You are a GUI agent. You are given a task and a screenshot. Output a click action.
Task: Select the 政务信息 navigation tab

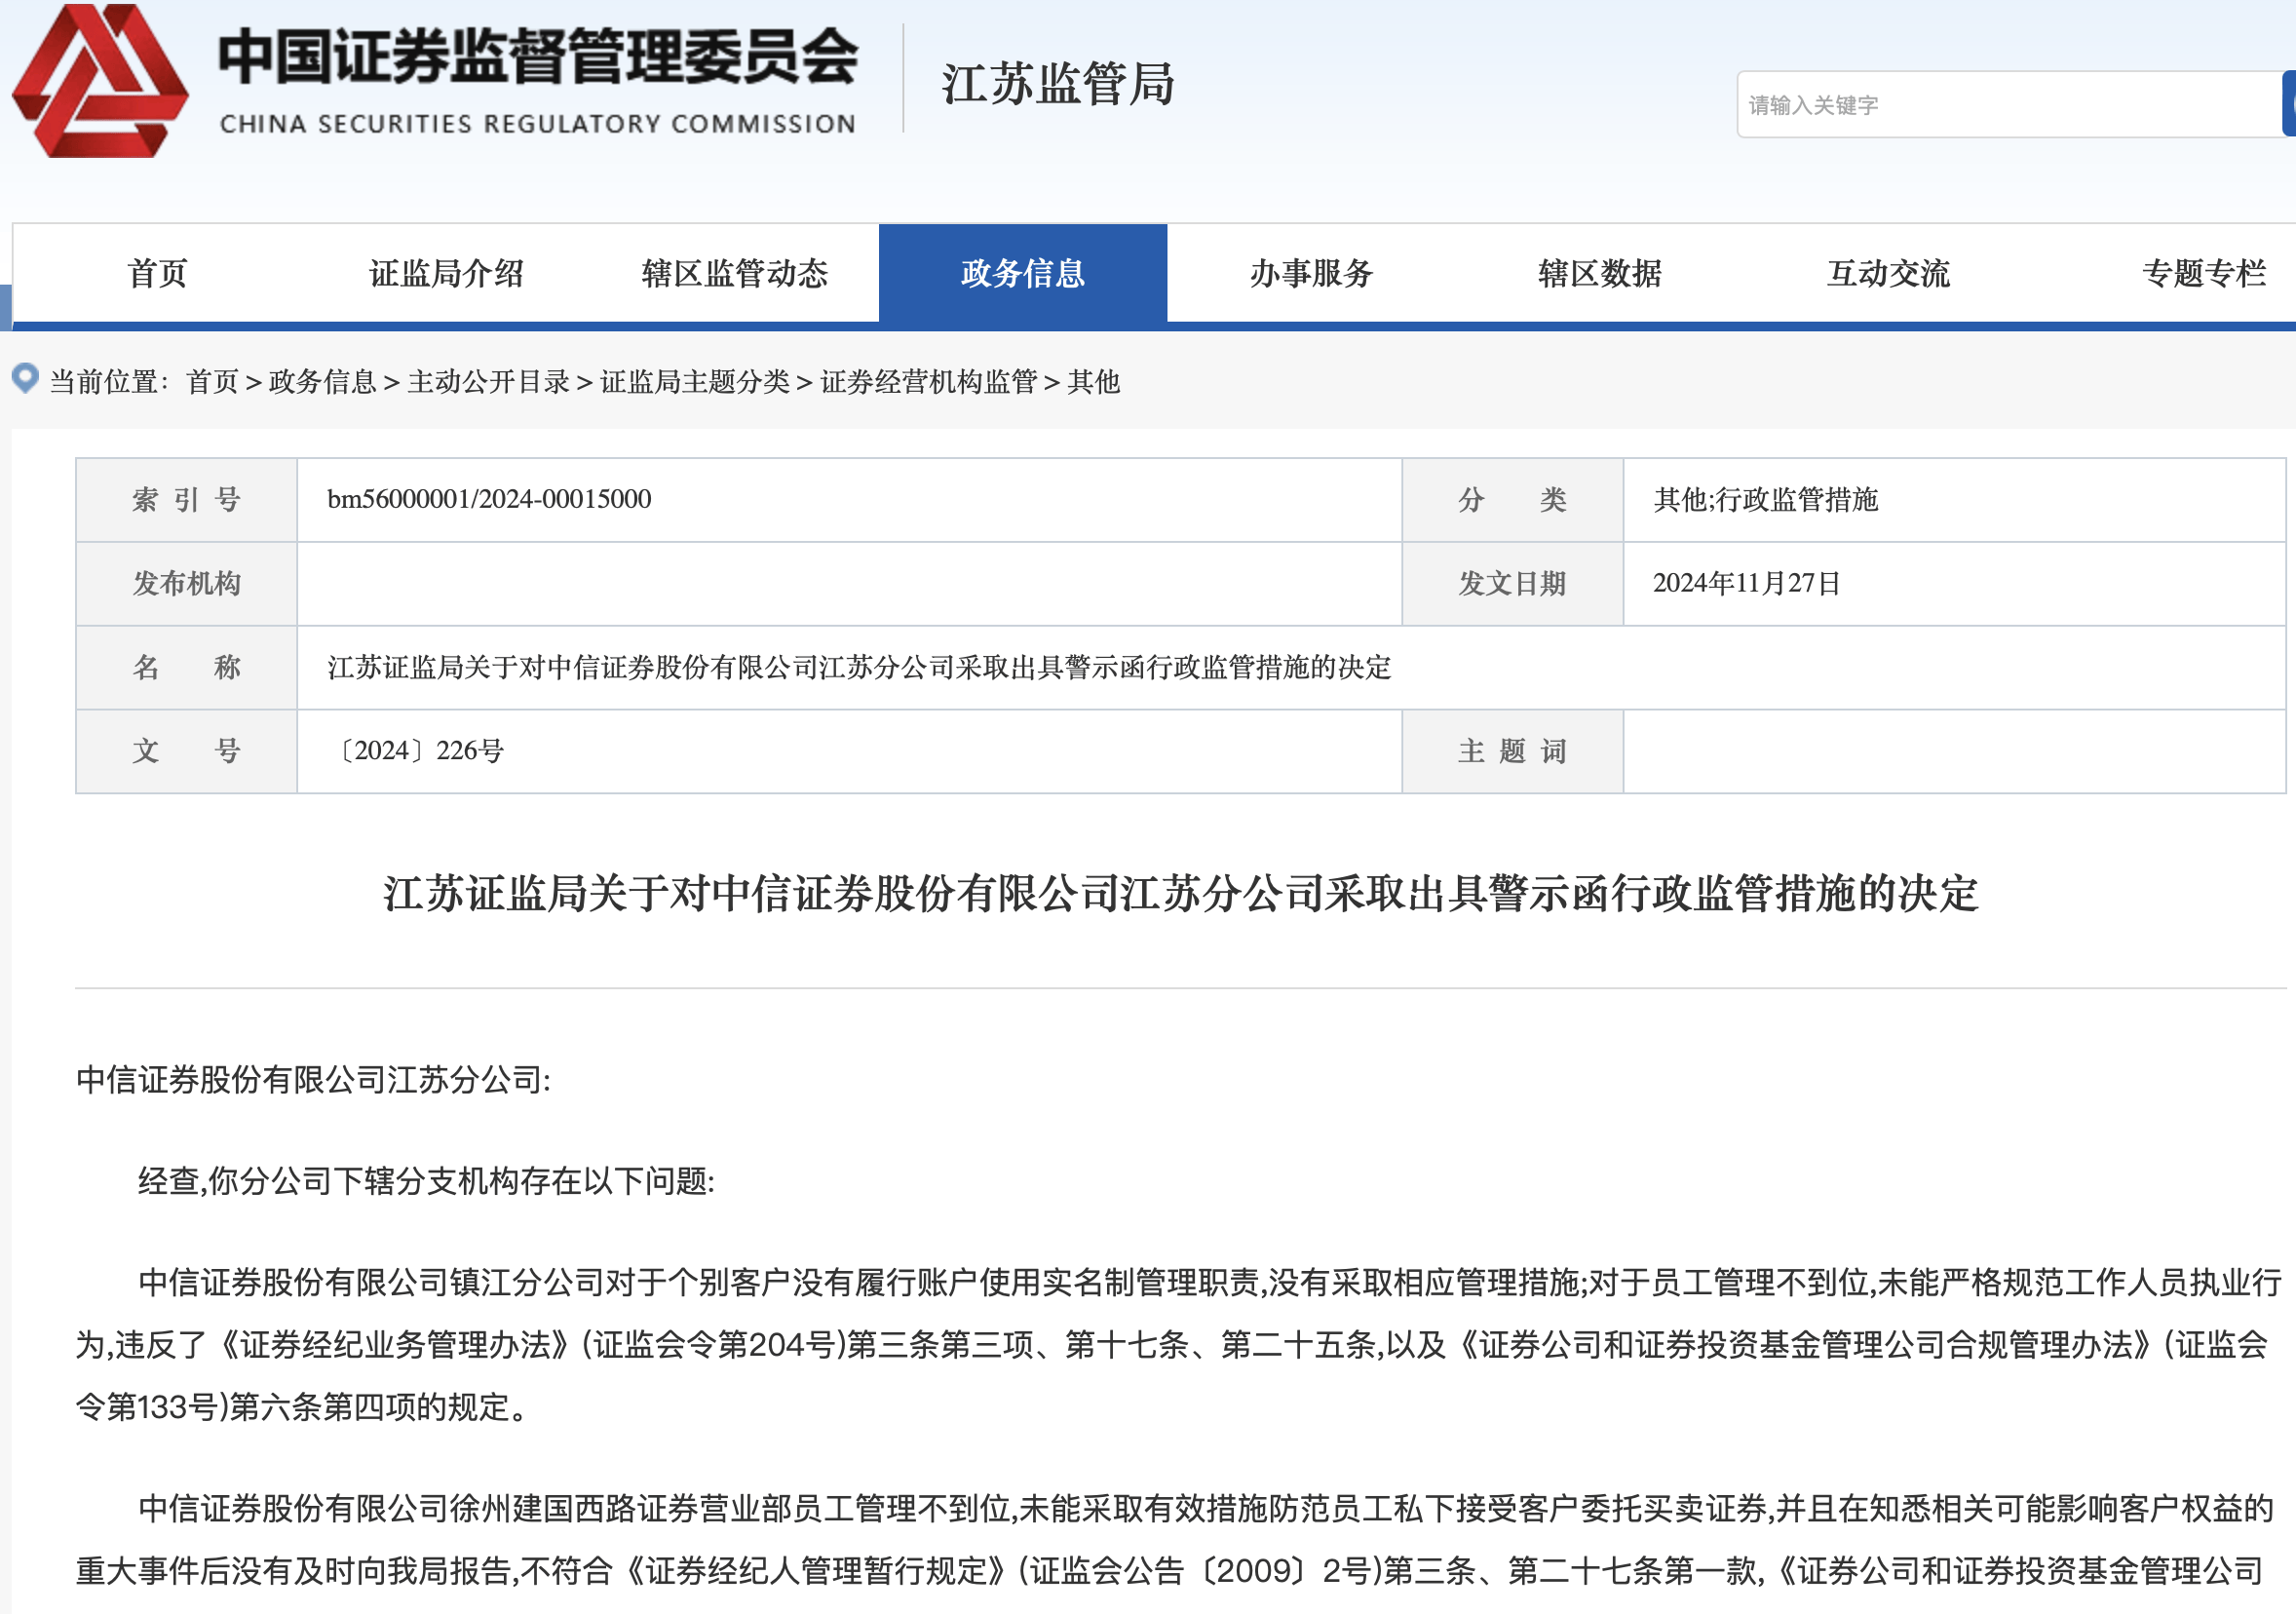(1022, 273)
